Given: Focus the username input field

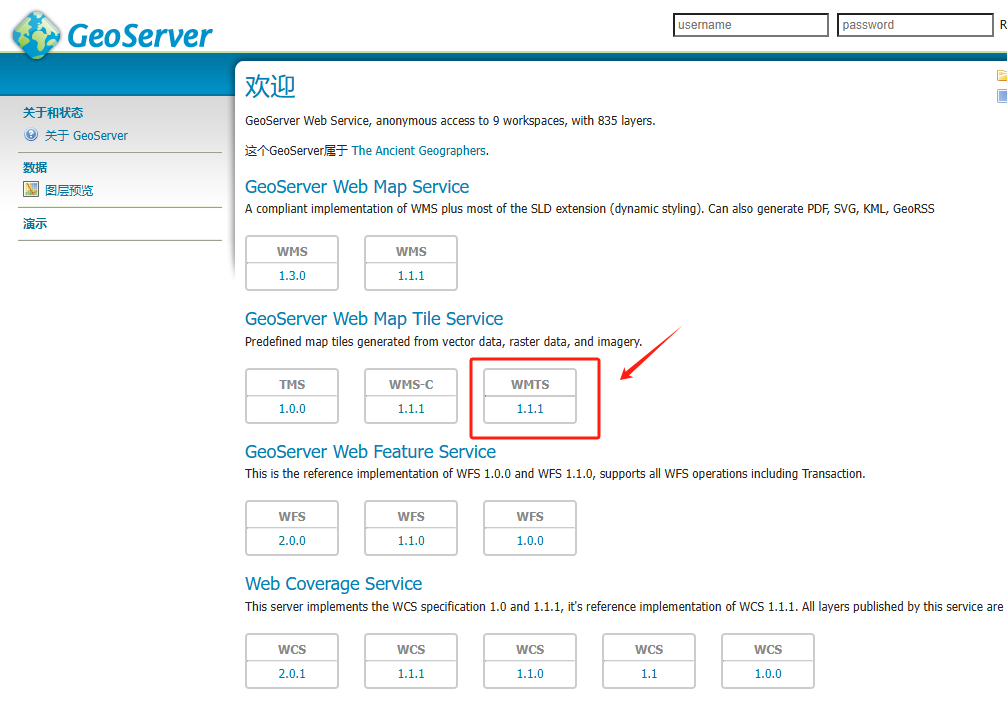Looking at the screenshot, I should pos(751,25).
